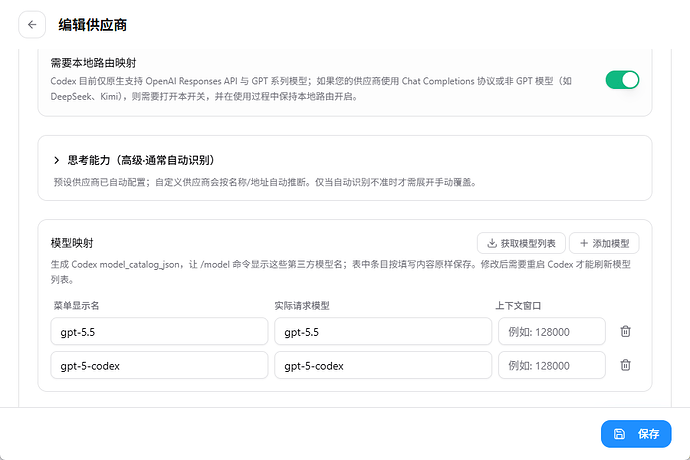This screenshot has height=460, width=690.
Task: Delete the gpt-5.5 model row
Action: (625, 331)
